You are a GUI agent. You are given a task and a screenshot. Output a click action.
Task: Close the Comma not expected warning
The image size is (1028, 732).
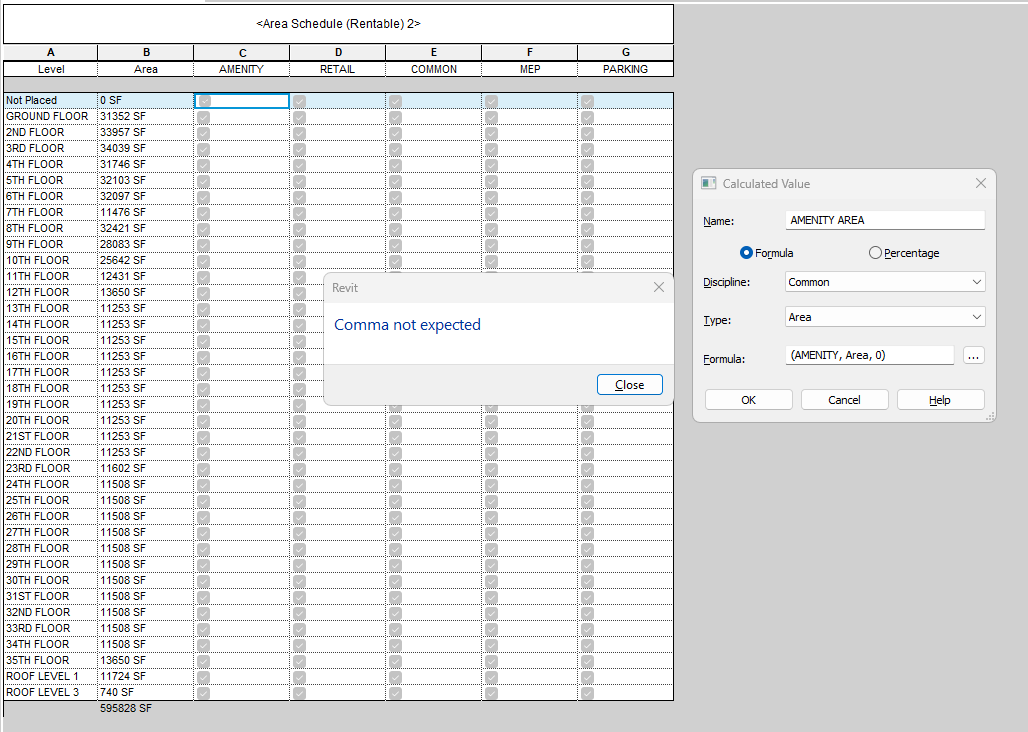coord(629,384)
